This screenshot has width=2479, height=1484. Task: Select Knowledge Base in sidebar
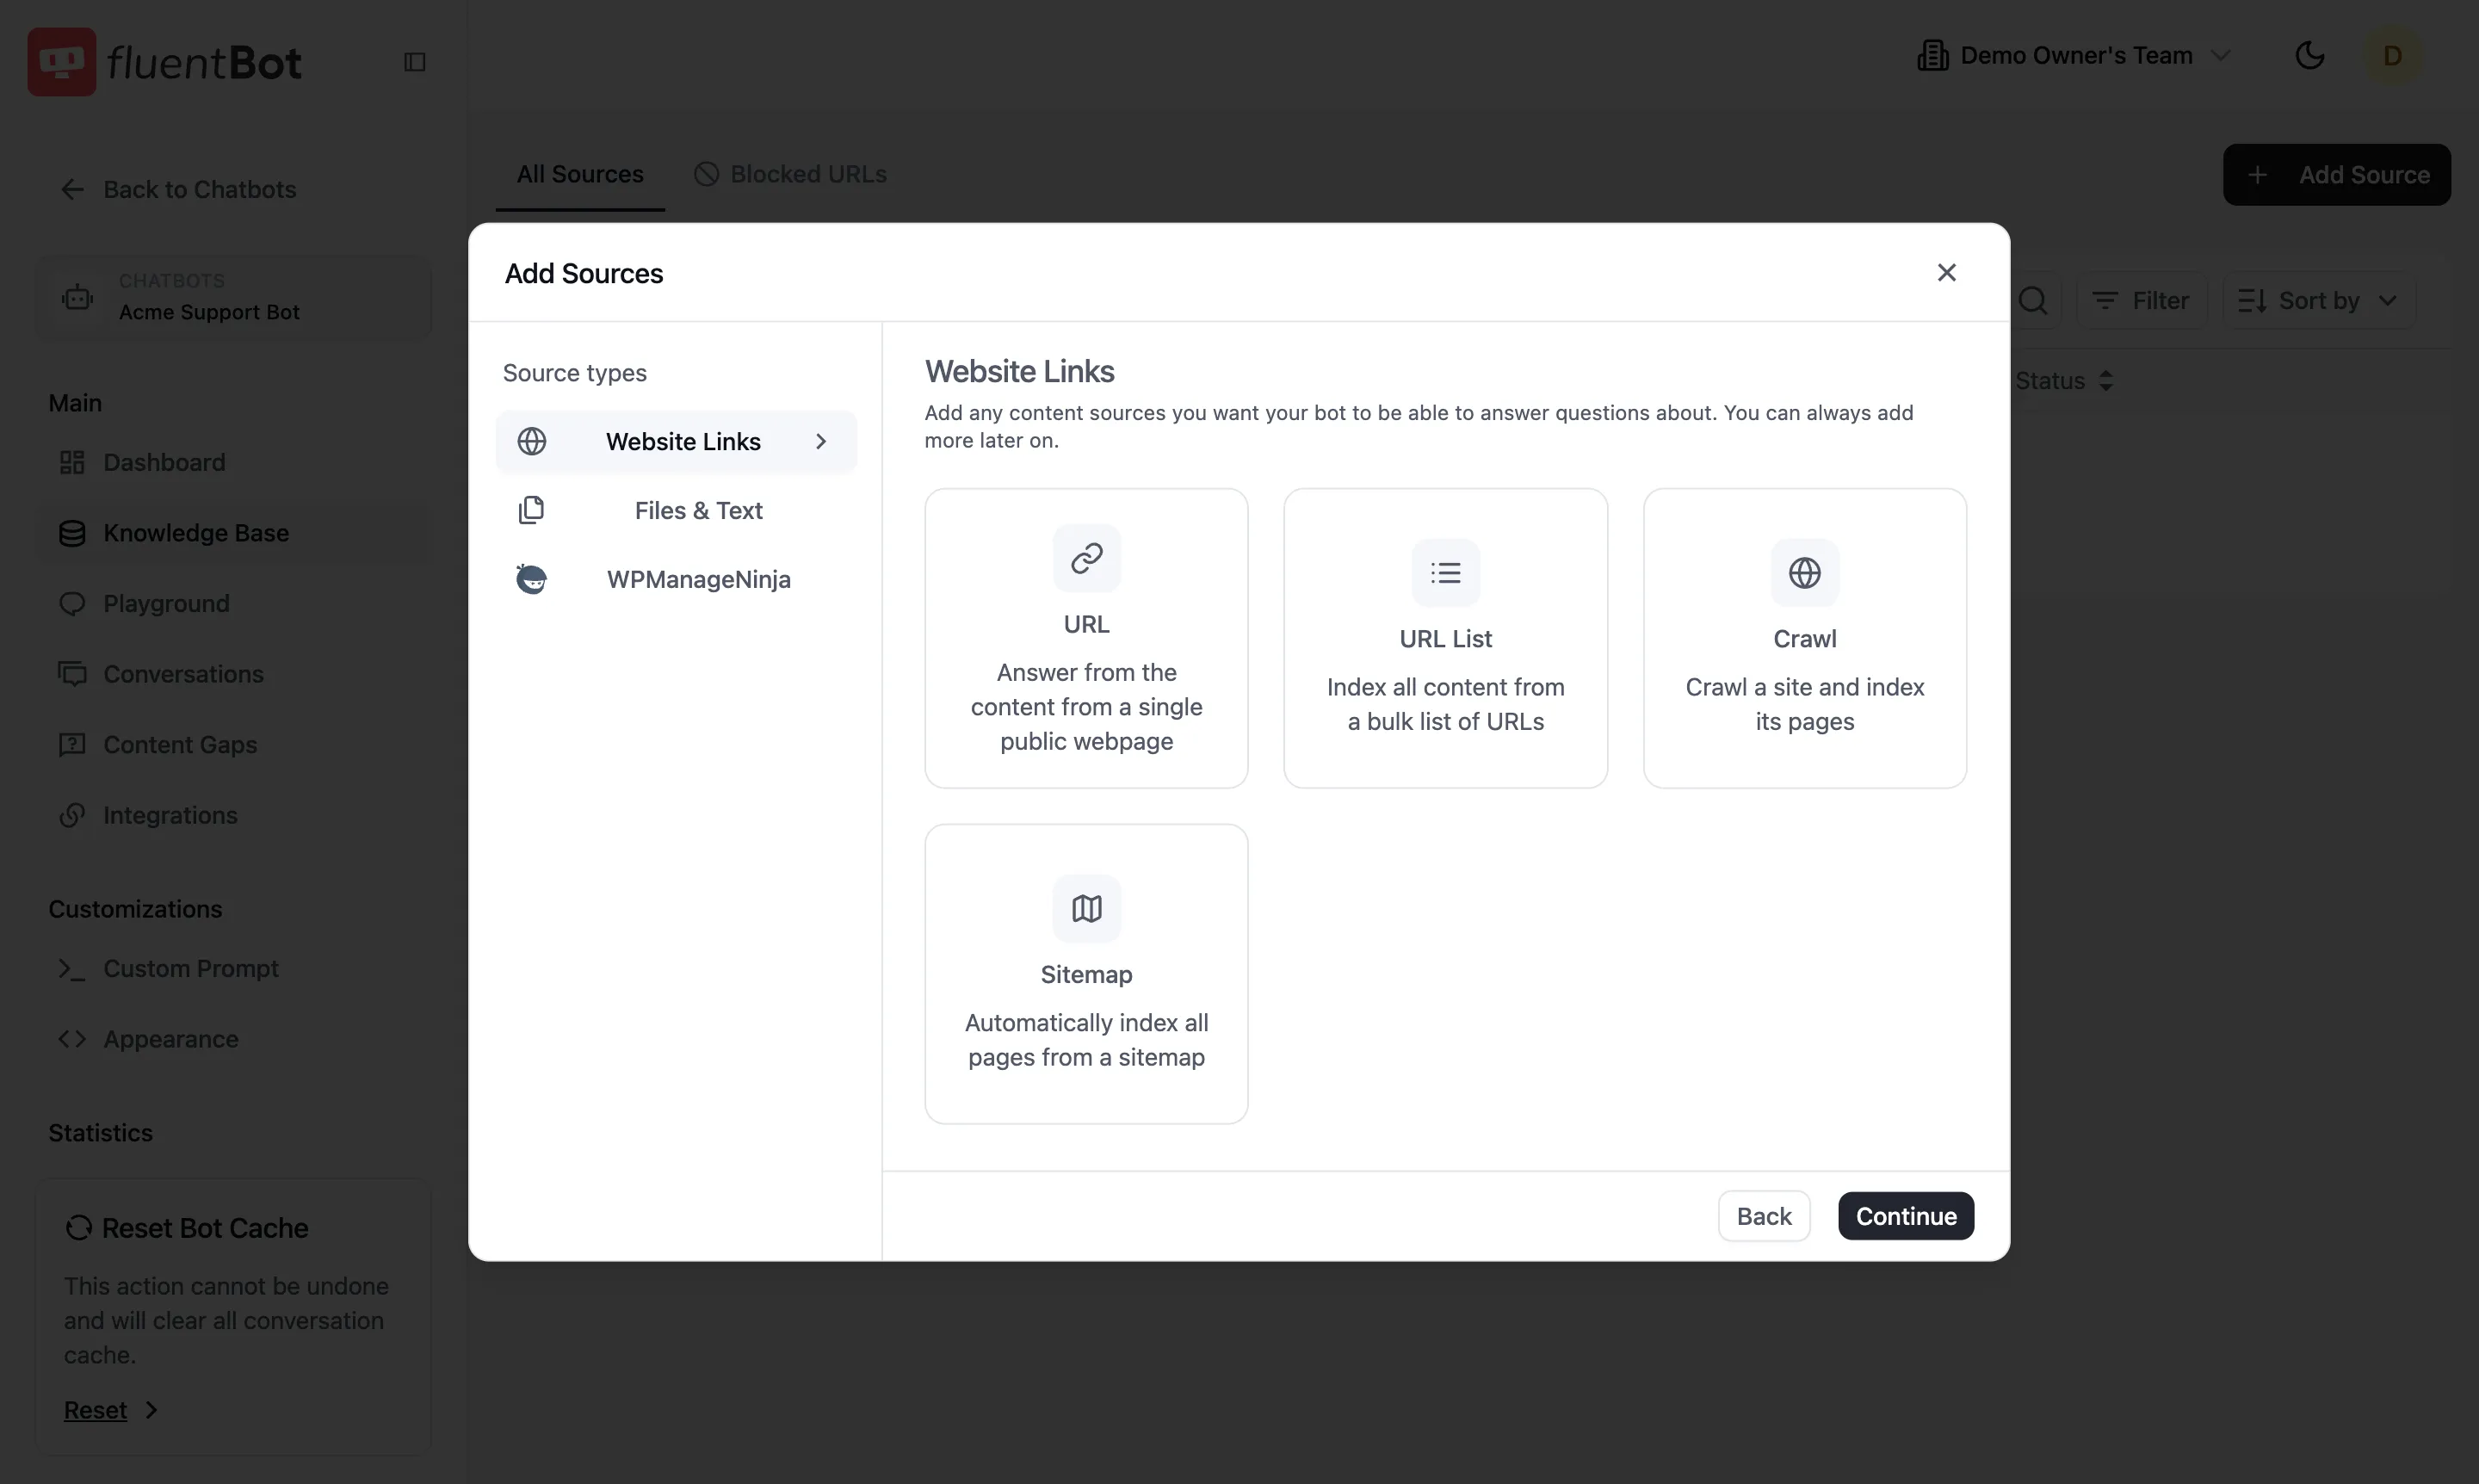pyautogui.click(x=233, y=533)
